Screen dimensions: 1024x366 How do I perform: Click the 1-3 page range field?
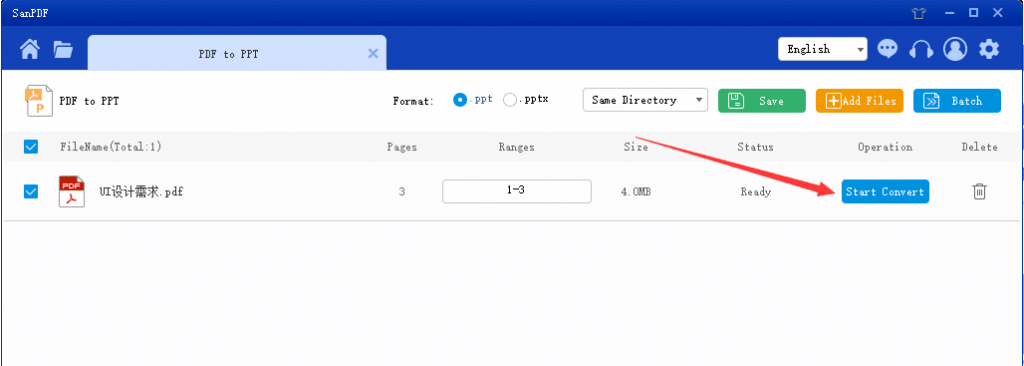[517, 191]
